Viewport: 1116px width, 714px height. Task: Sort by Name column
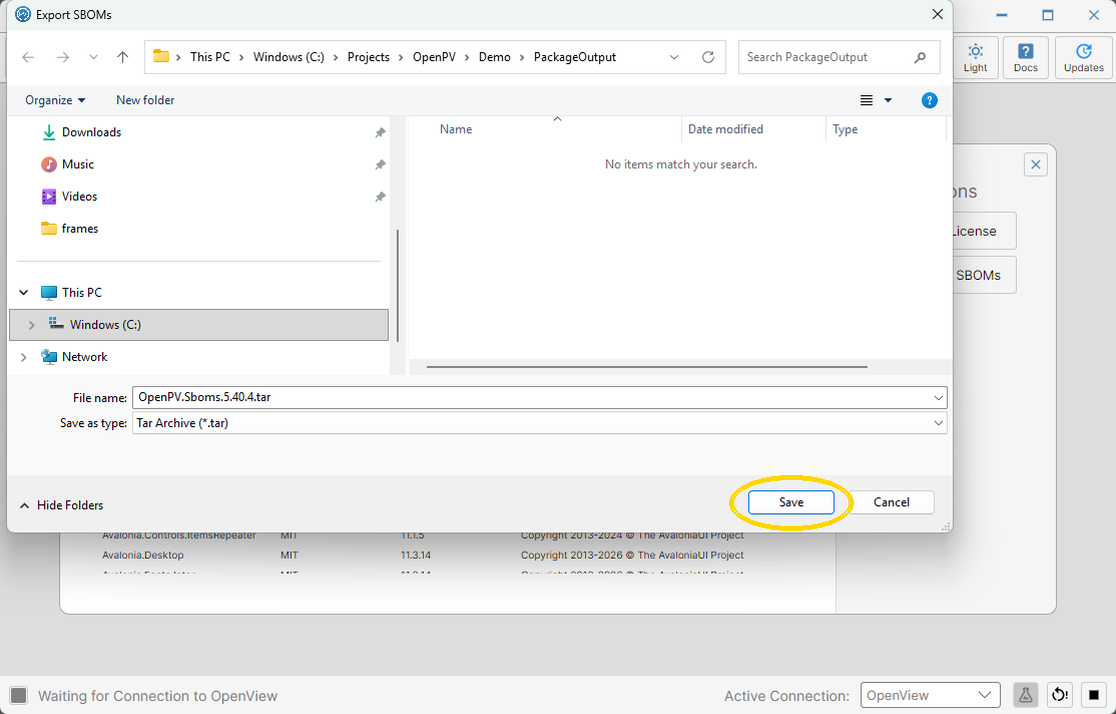pos(456,129)
